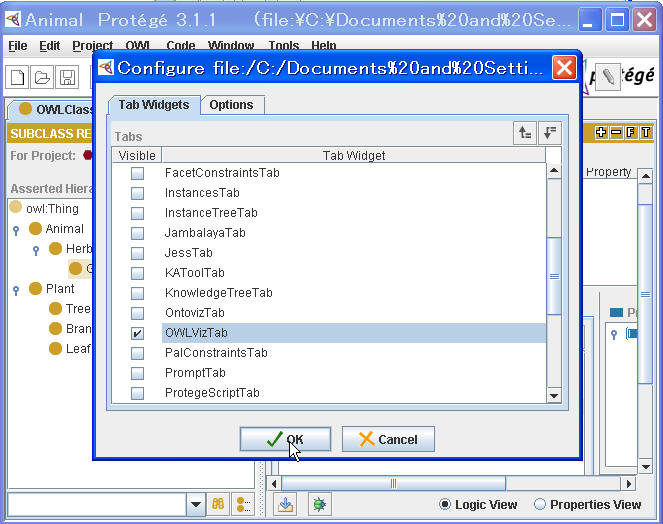Open the File menu
The image size is (663, 524).
pyautogui.click(x=18, y=46)
